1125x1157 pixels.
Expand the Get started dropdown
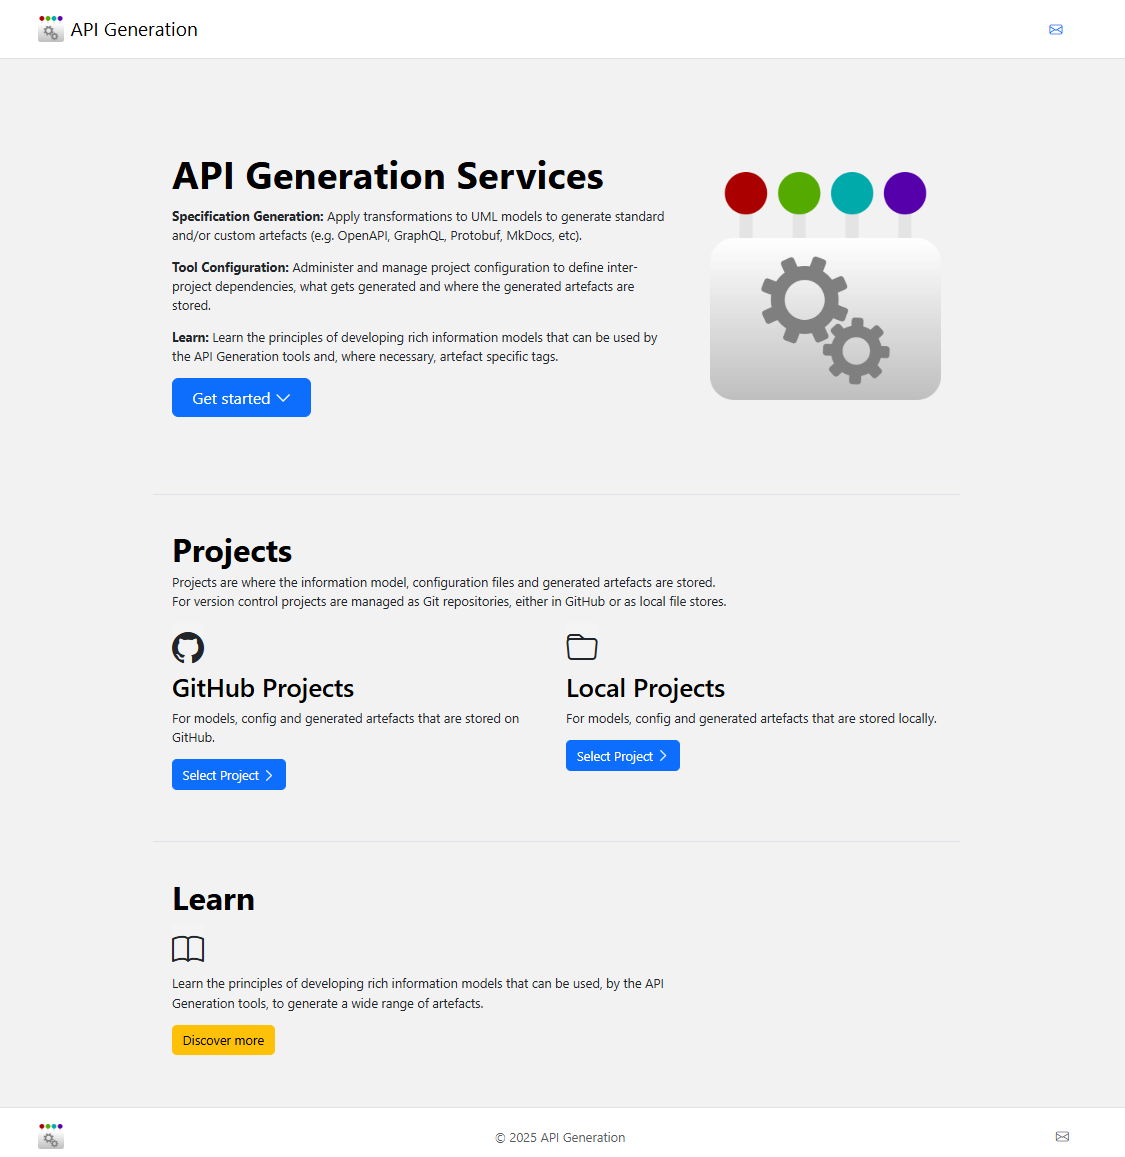coord(241,397)
